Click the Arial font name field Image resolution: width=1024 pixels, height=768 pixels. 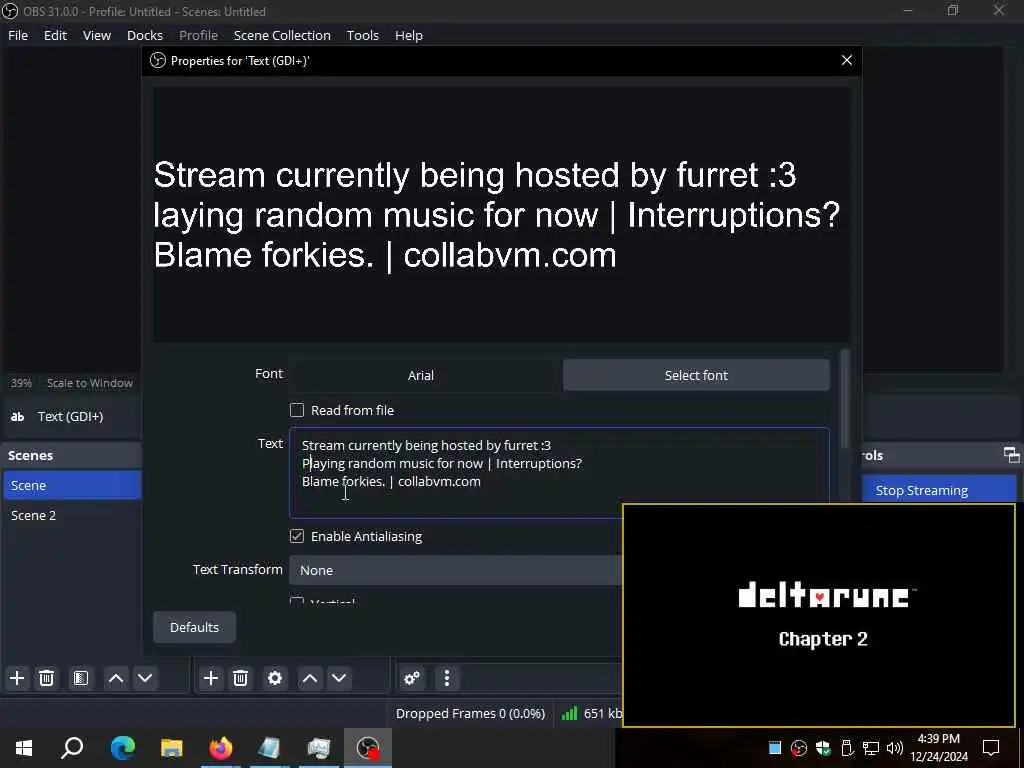pos(421,375)
